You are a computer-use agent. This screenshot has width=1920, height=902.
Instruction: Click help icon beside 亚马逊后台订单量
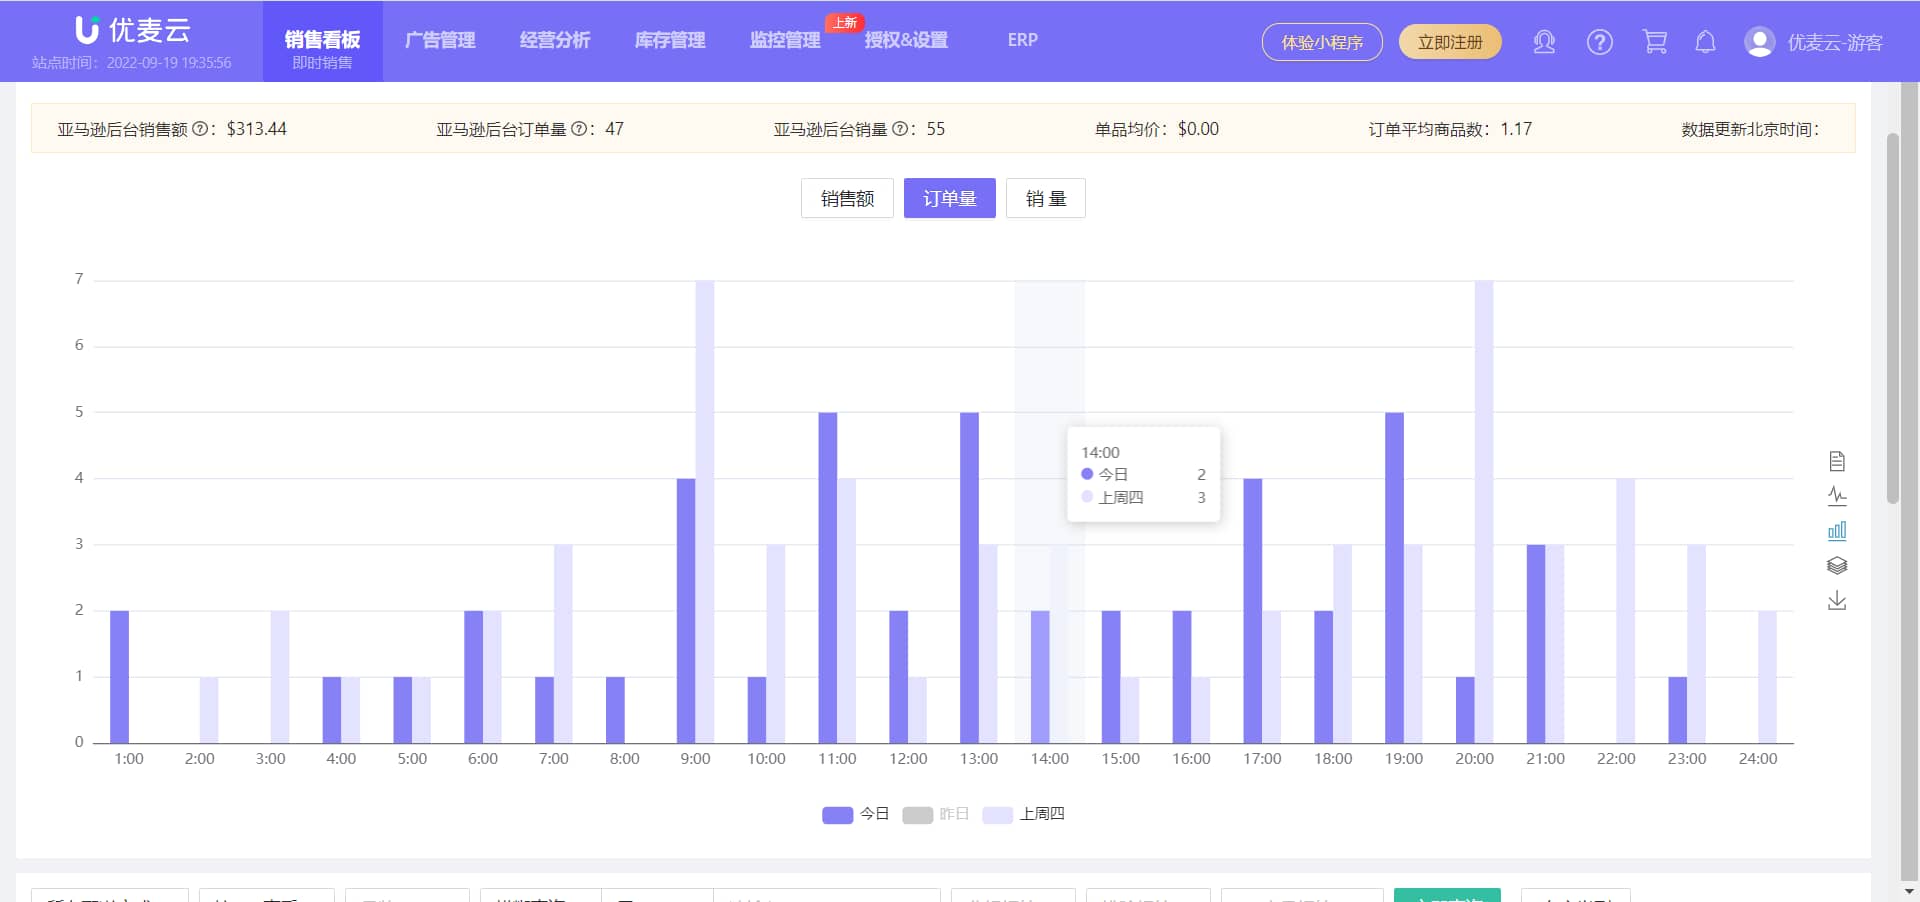tap(578, 129)
